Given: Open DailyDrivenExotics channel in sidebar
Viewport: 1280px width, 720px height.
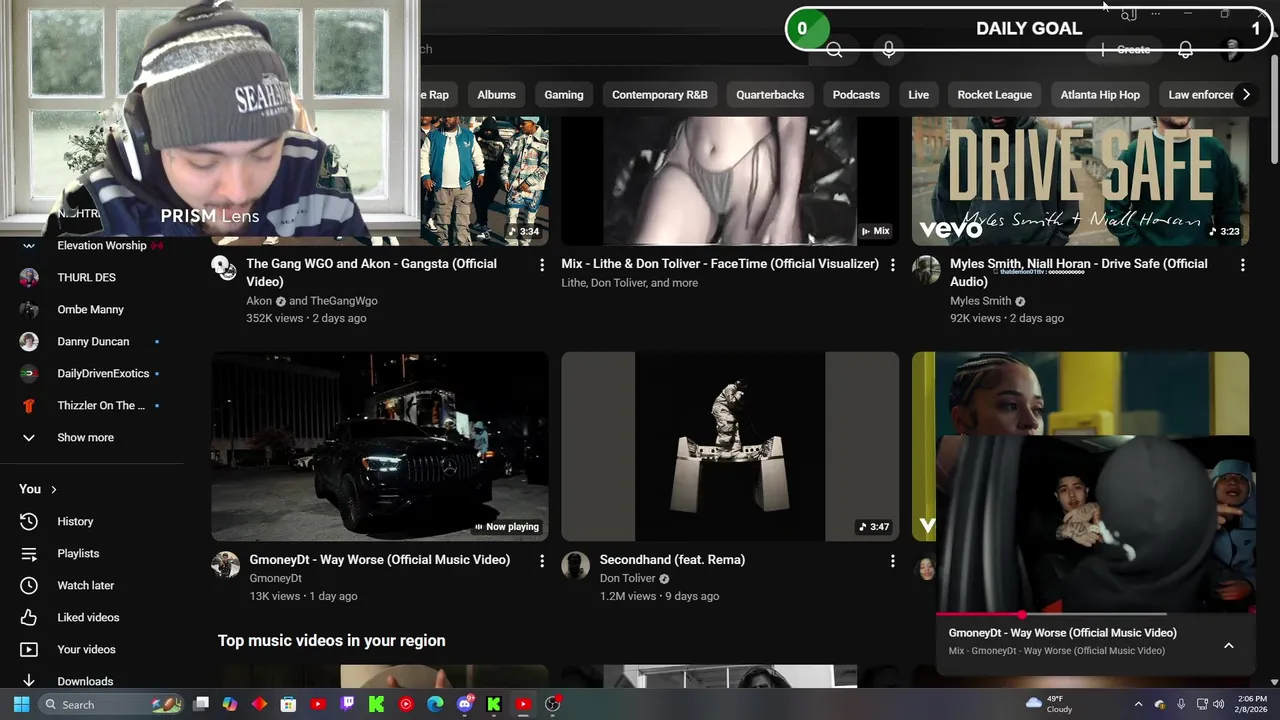Looking at the screenshot, I should click(92, 373).
